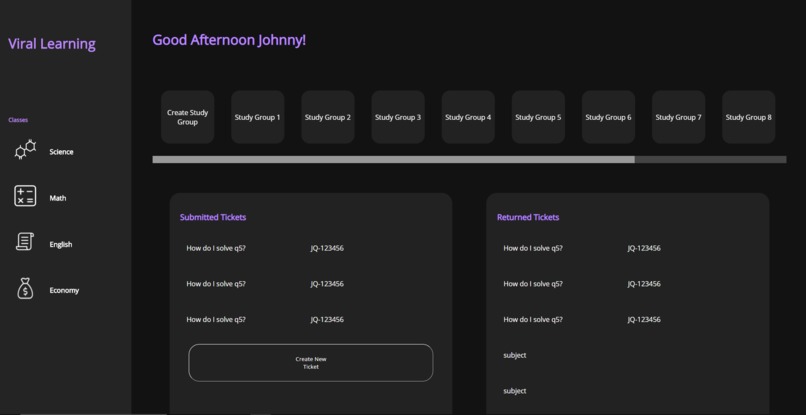Click the Submitted Tickets heading

pos(213,217)
